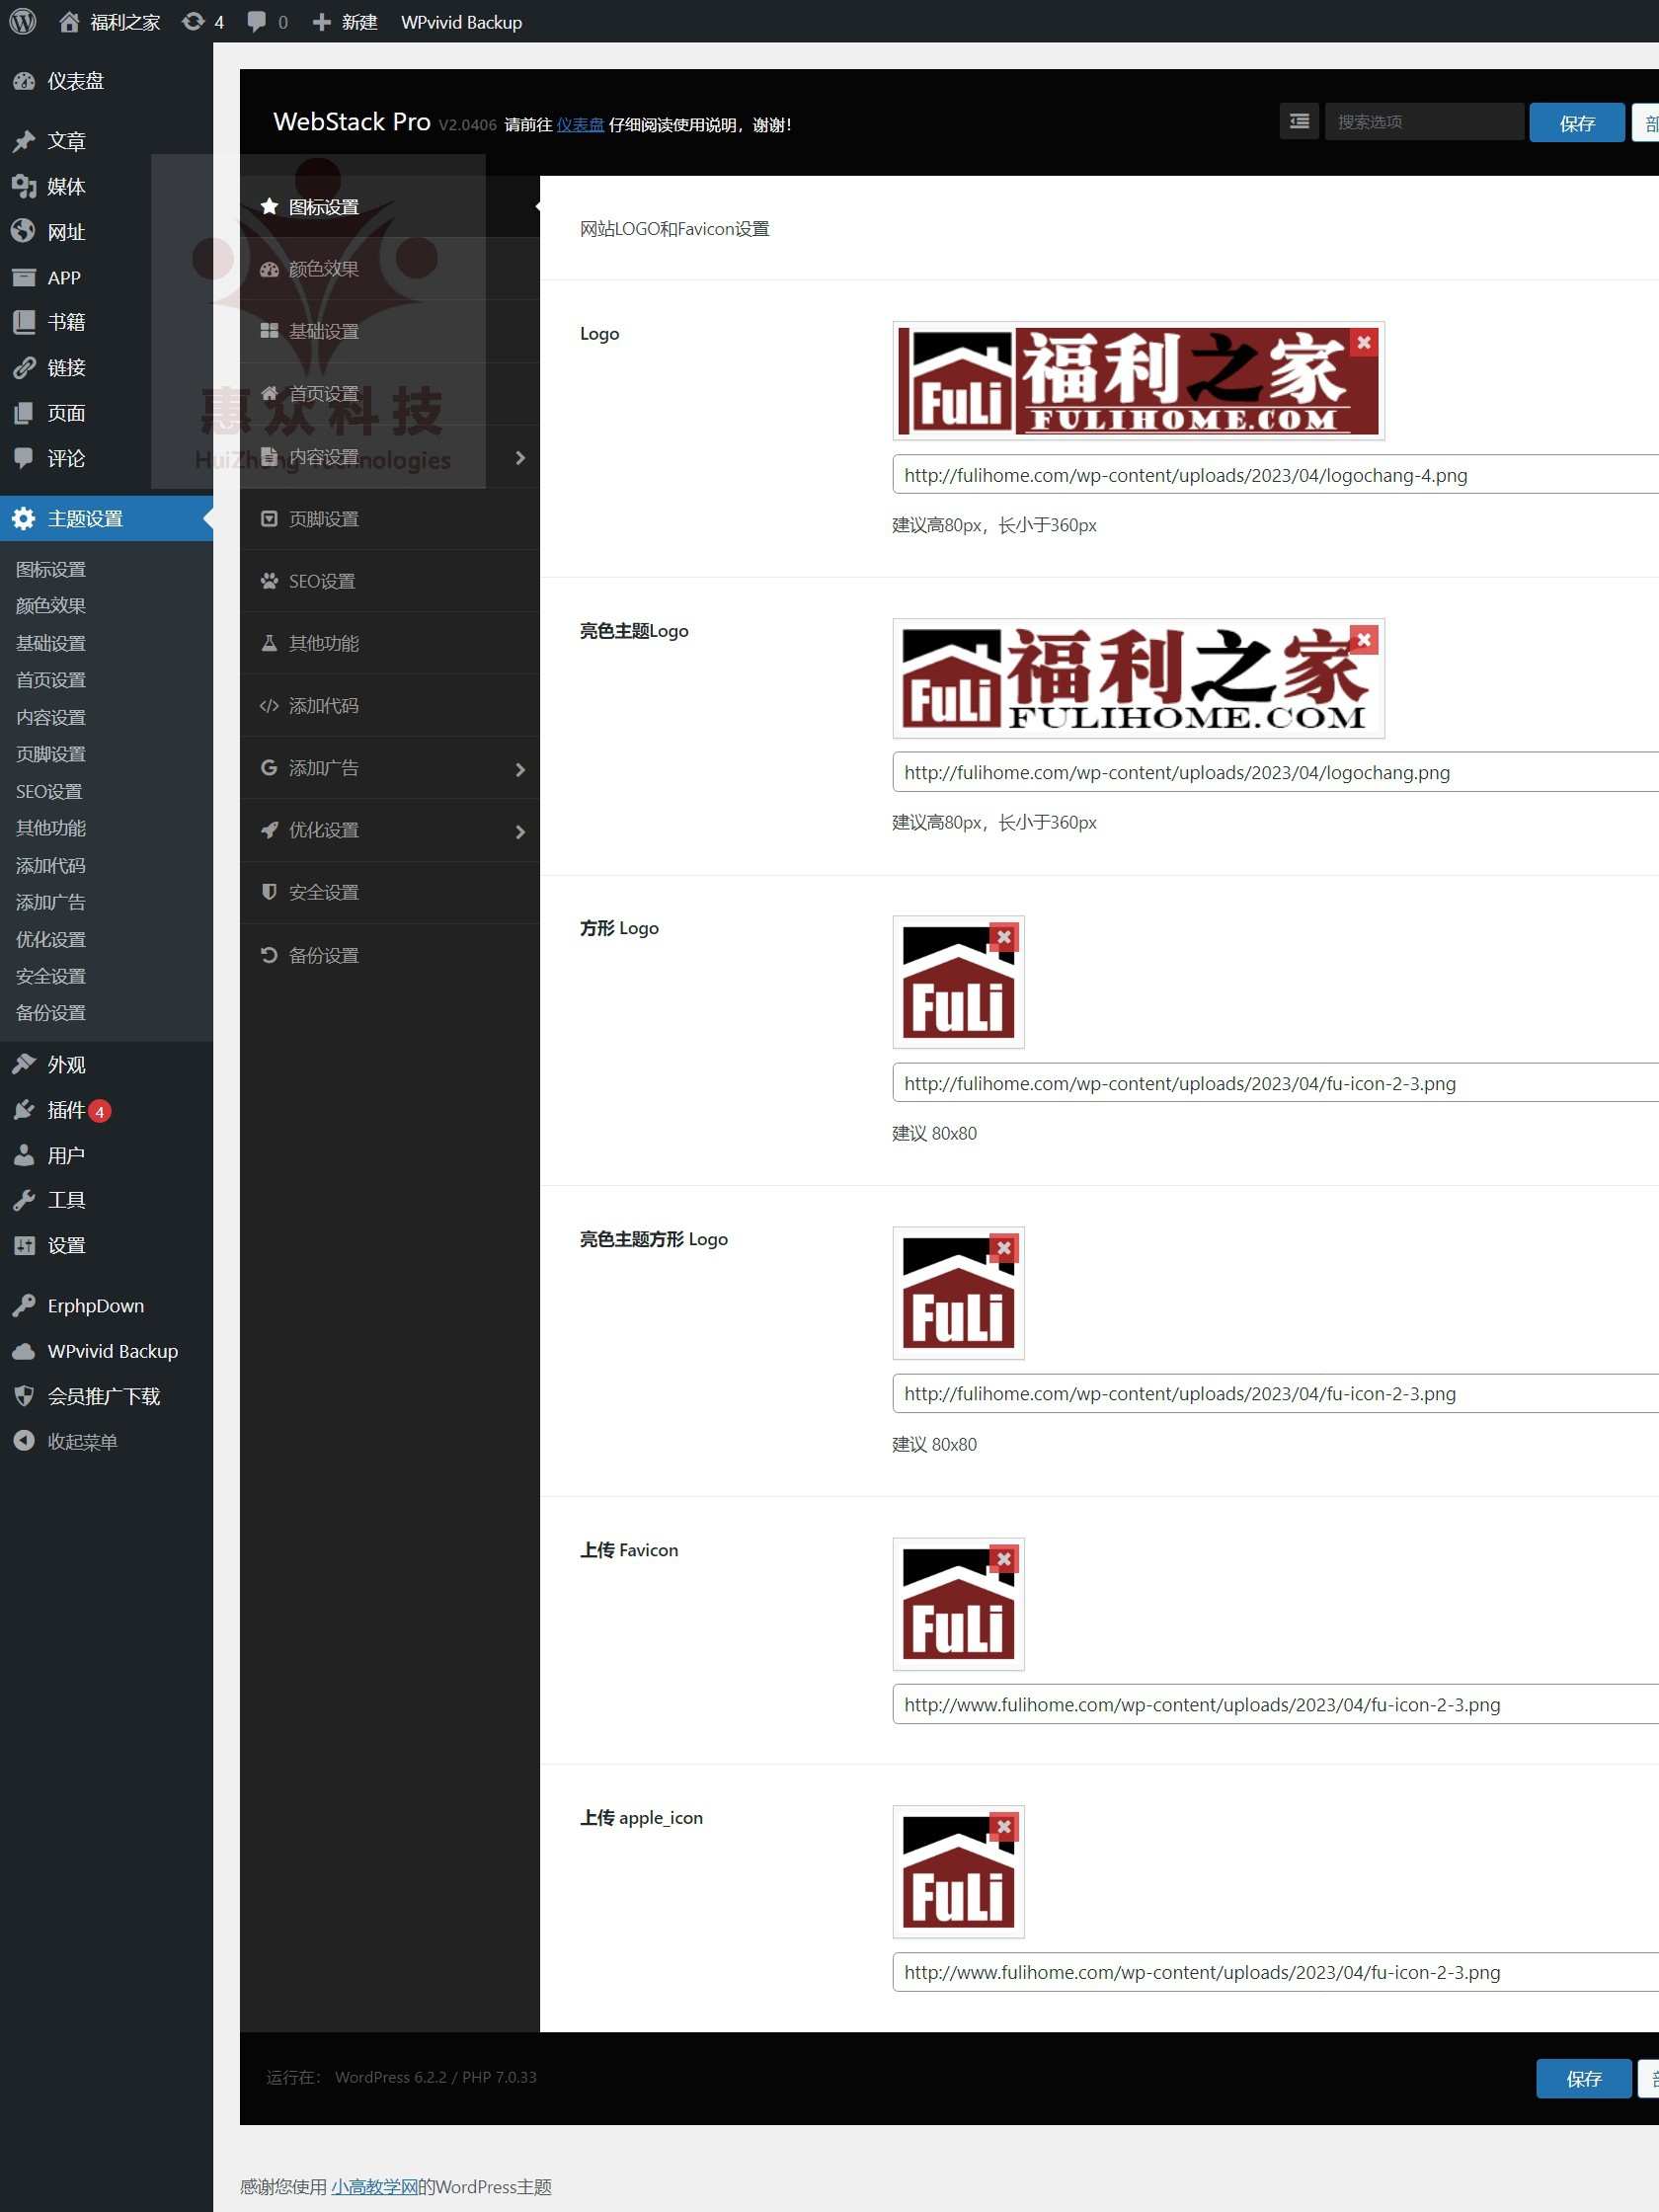
Task: Click the apple_icon FuLi preview thumbnail
Action: click(958, 1872)
